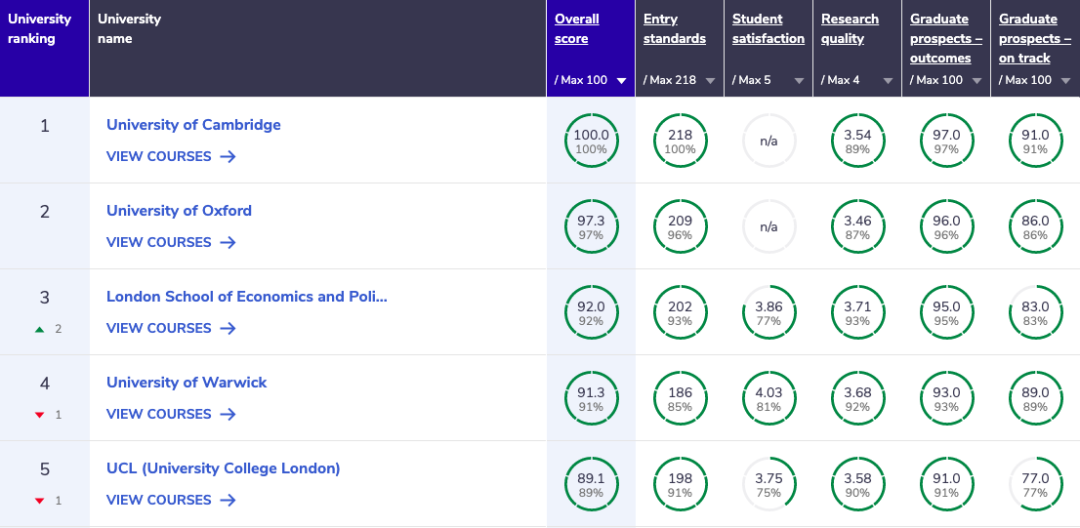Viewport: 1080px width, 528px height.
Task: Open the University of Cambridge link
Action: (193, 125)
